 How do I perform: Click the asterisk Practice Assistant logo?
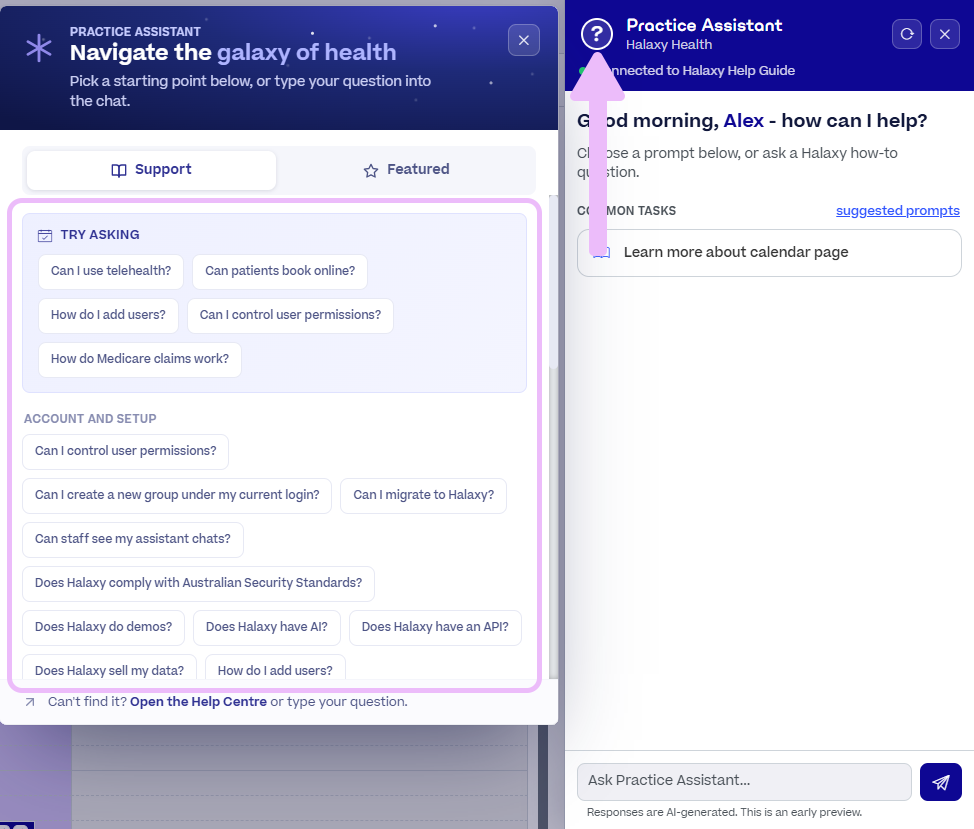click(39, 48)
